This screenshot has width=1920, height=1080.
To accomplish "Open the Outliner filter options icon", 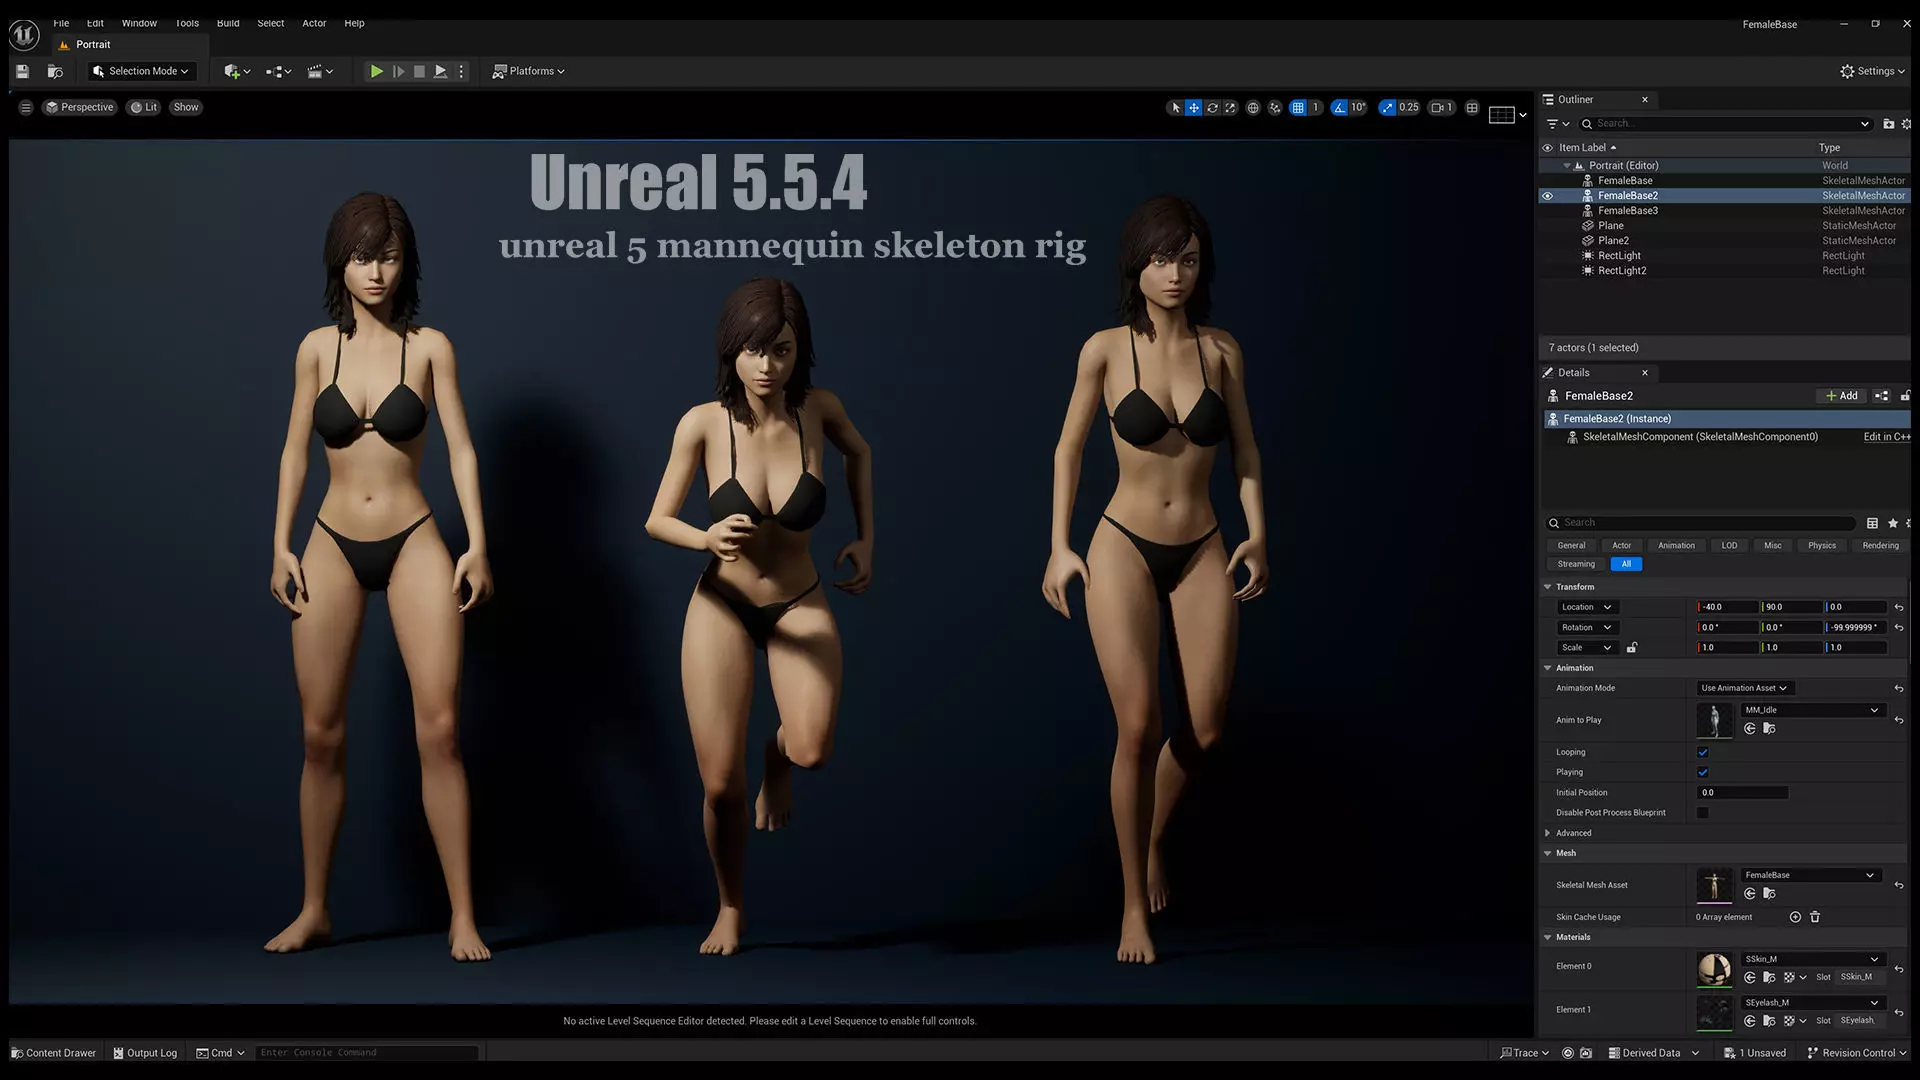I will (x=1557, y=124).
